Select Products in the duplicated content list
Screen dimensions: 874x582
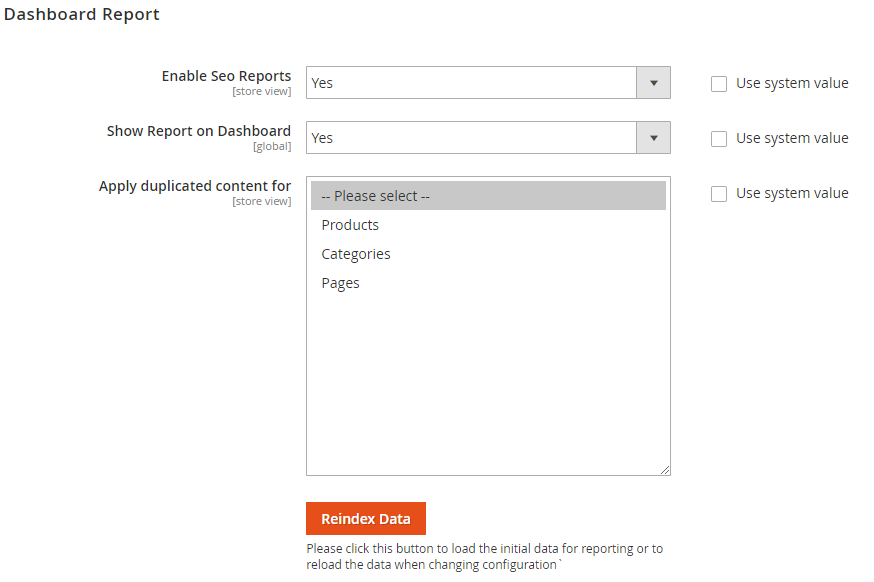click(350, 225)
